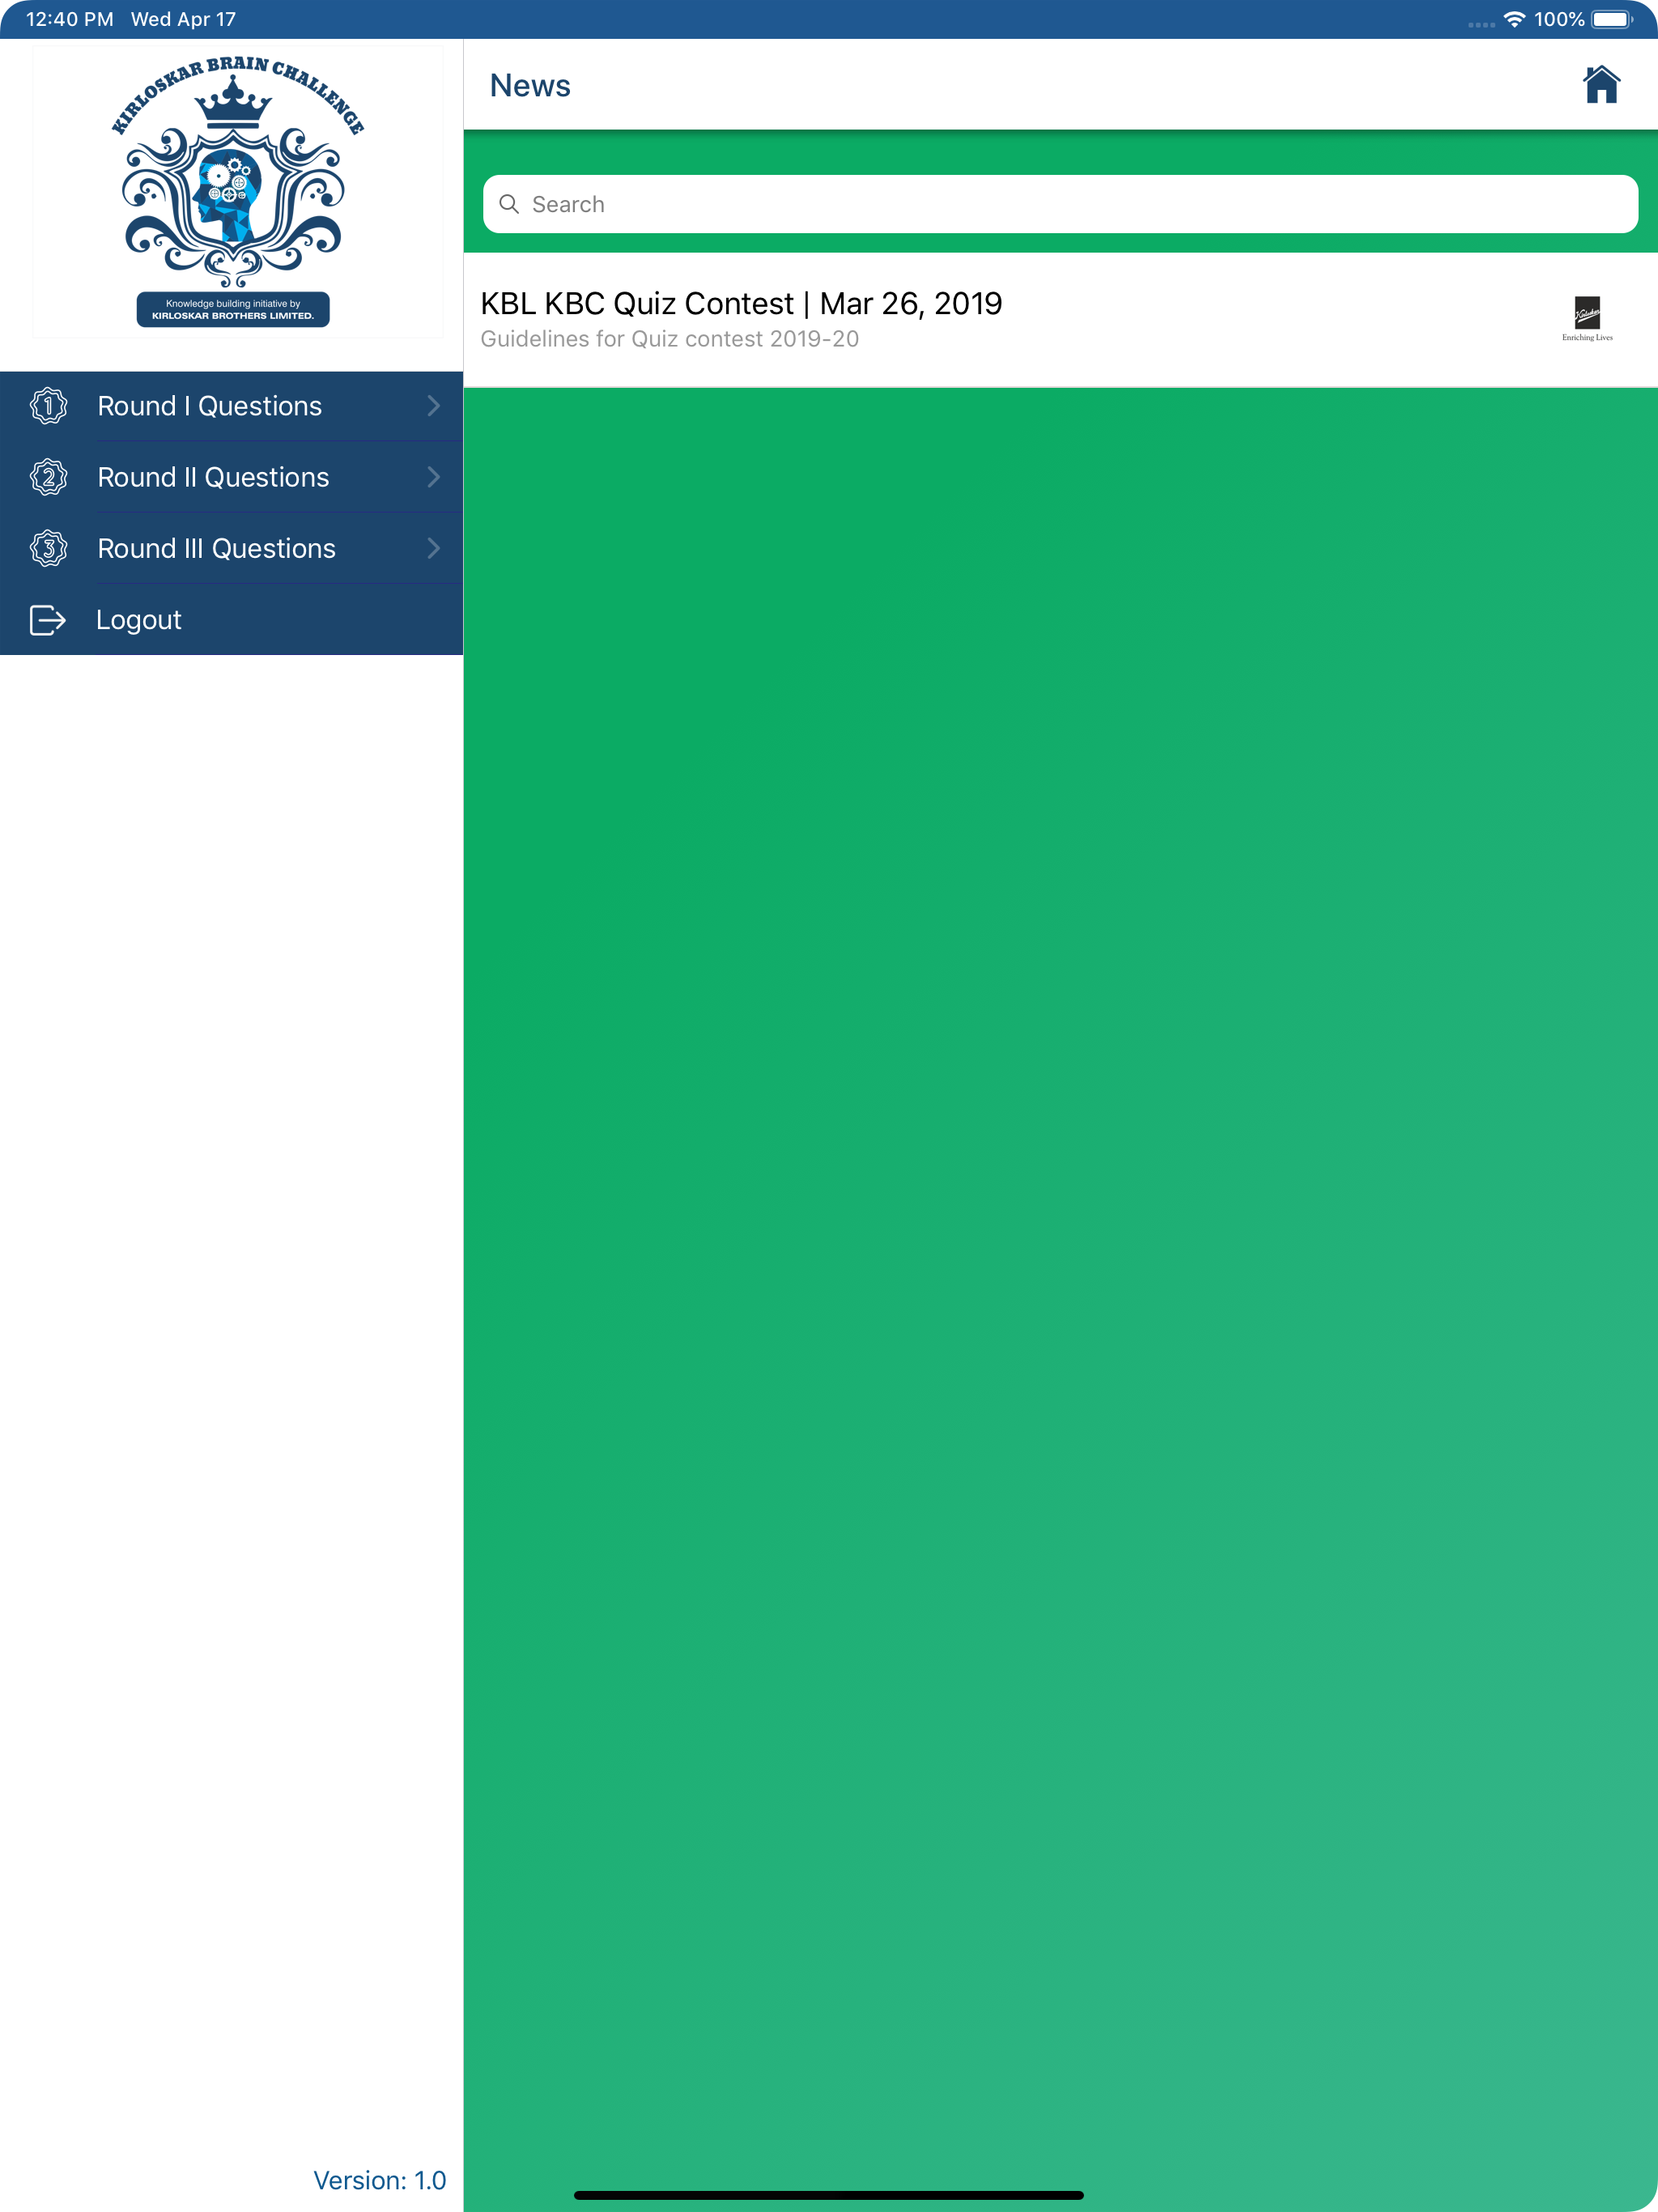Tap the Version: 1.0 label
This screenshot has width=1658, height=2212.
(379, 2180)
